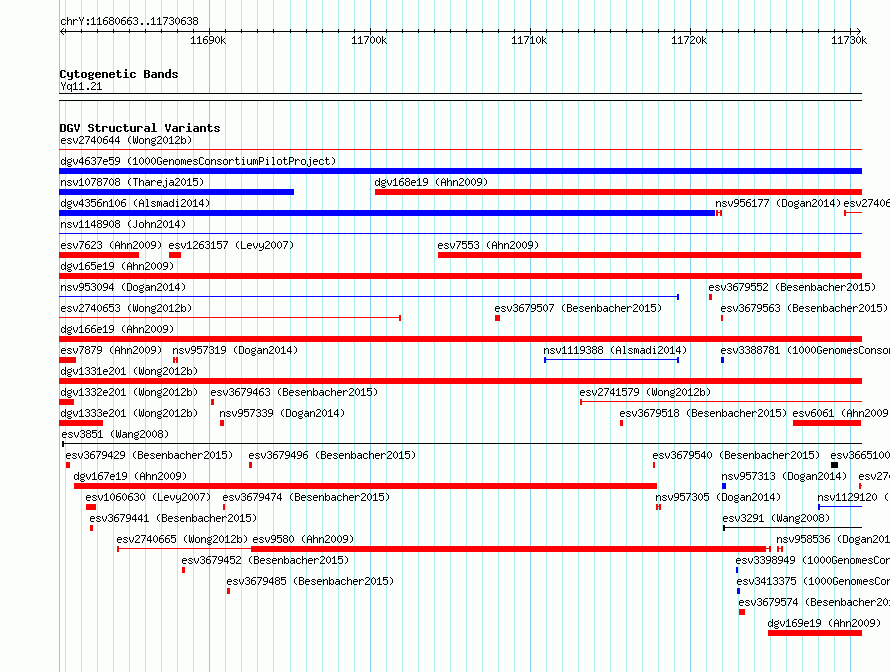Image resolution: width=890 pixels, height=672 pixels.
Task: Open nsv956177 (Dogan2014) variant label
Action: click(778, 203)
